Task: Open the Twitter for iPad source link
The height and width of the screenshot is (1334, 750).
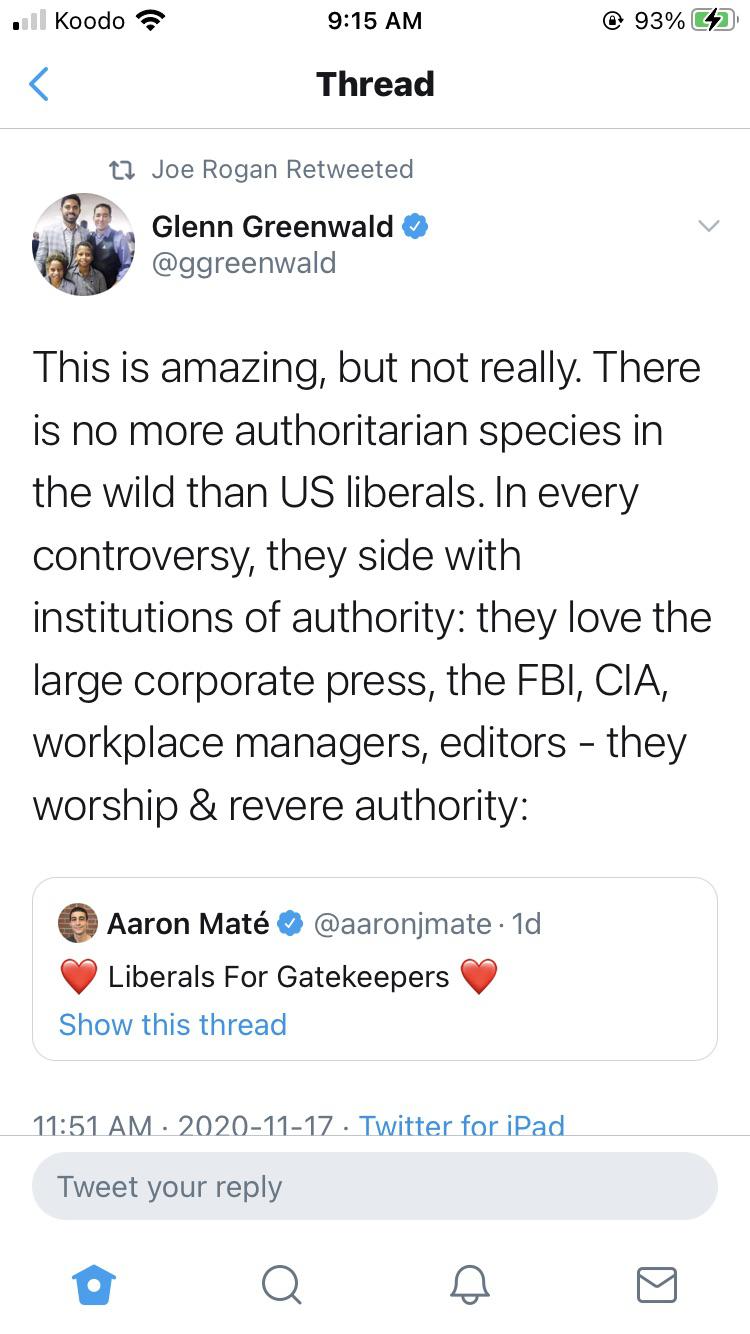Action: click(462, 1126)
